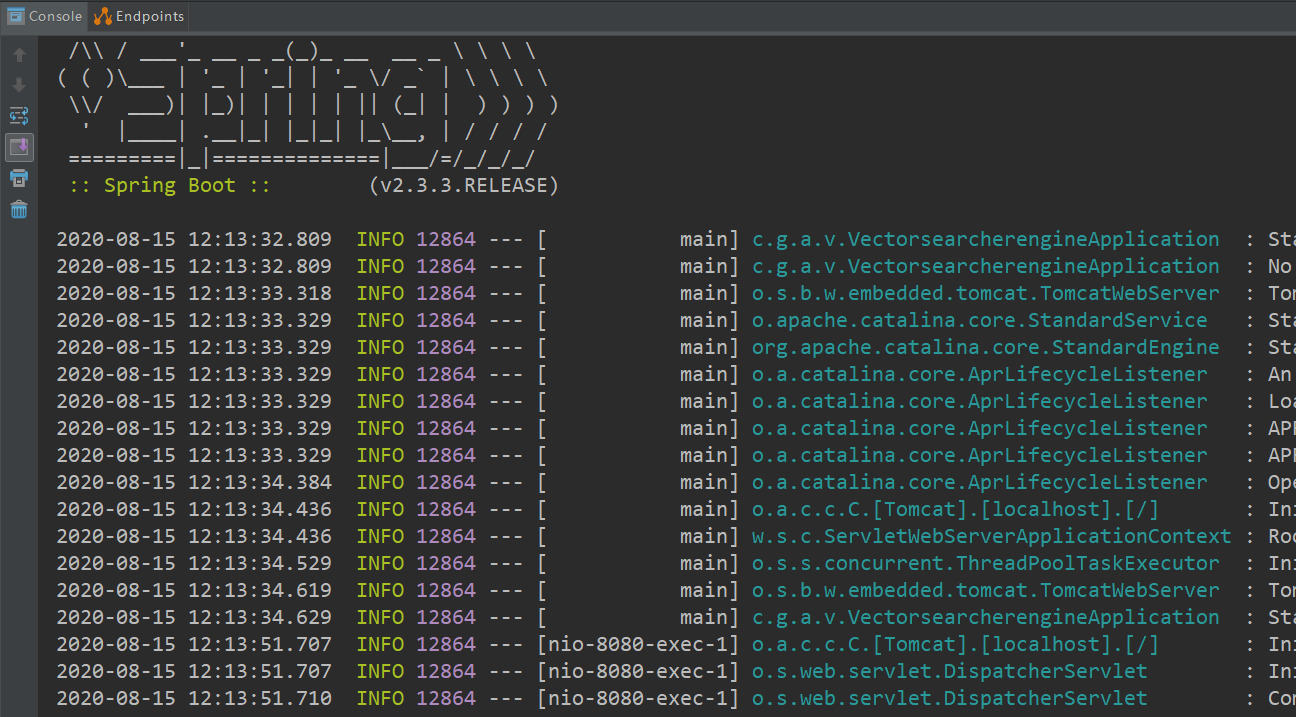Viewport: 1296px width, 717px height.
Task: Click the Down the Stack Trace arrow
Action: pyautogui.click(x=19, y=85)
